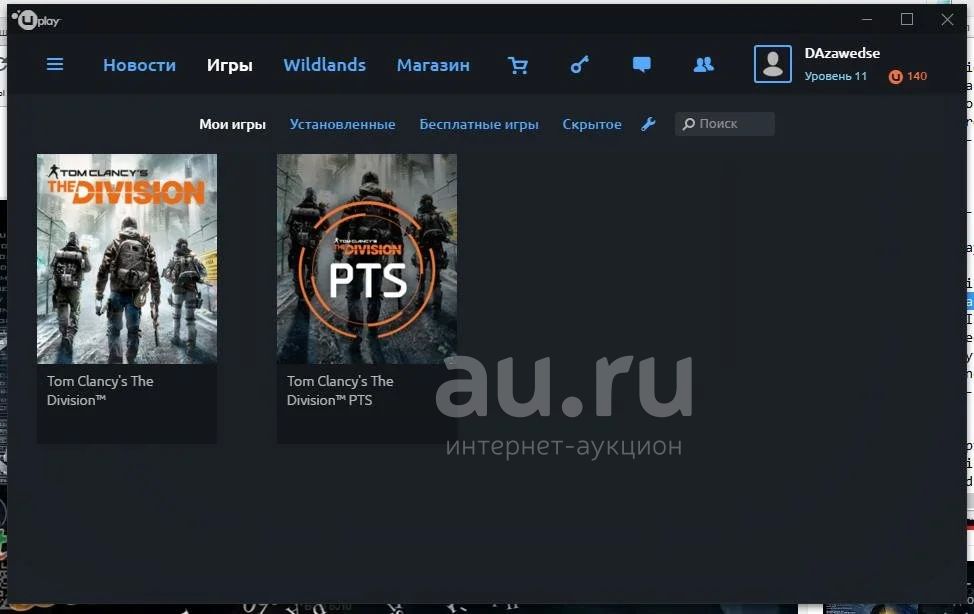
Task: Click the Уровень 11 level label
Action: coord(835,76)
